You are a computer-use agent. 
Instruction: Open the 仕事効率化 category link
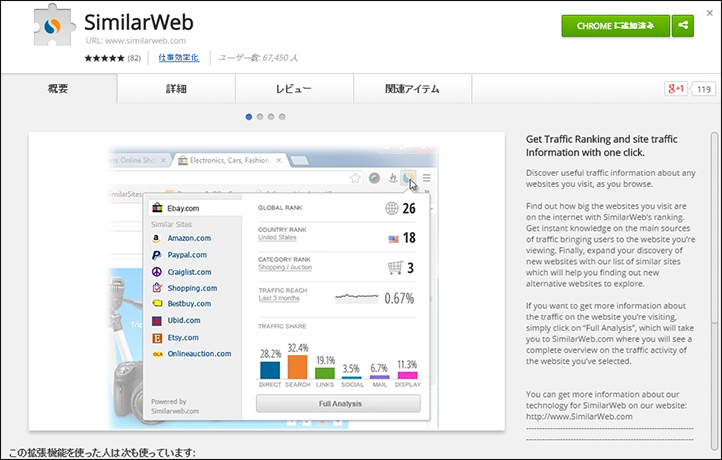coord(179,58)
